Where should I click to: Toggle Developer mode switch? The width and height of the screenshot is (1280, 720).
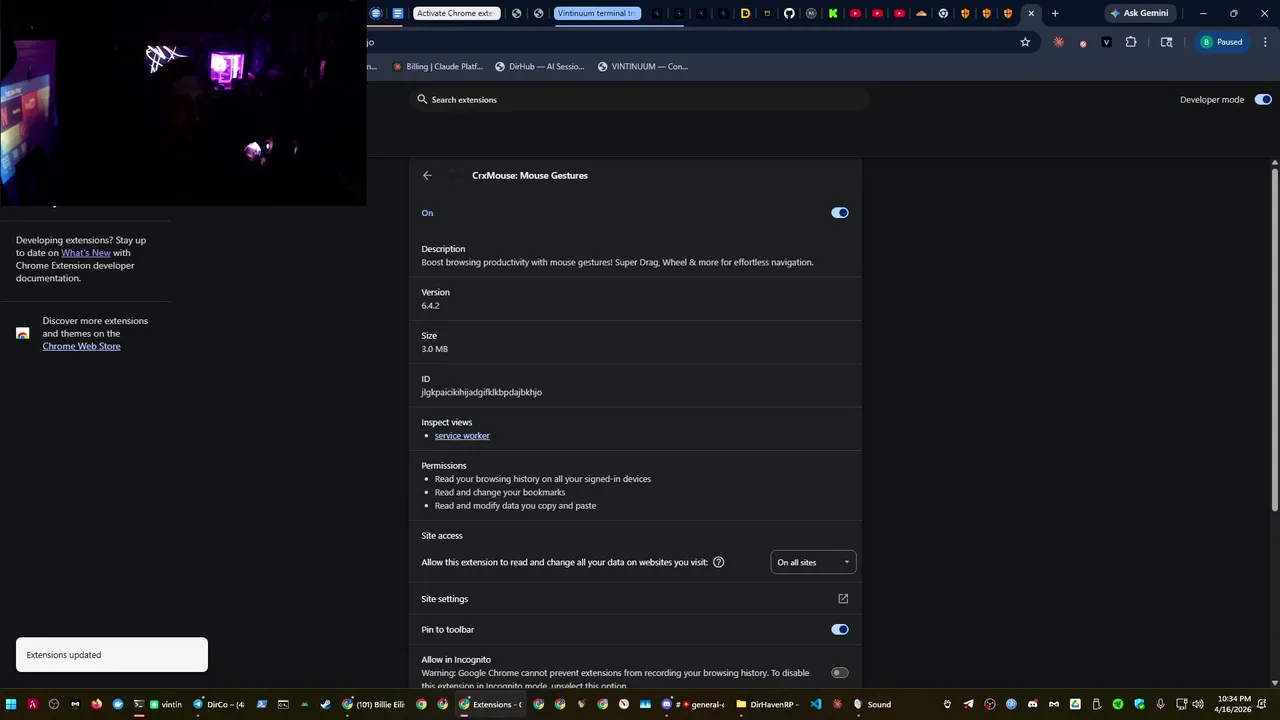tap(1263, 99)
